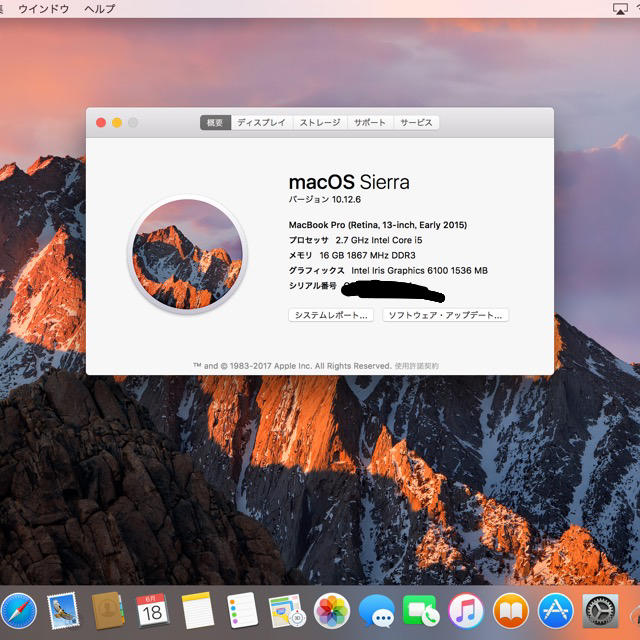Open the Reminders app
This screenshot has width=640, height=640.
point(242,611)
